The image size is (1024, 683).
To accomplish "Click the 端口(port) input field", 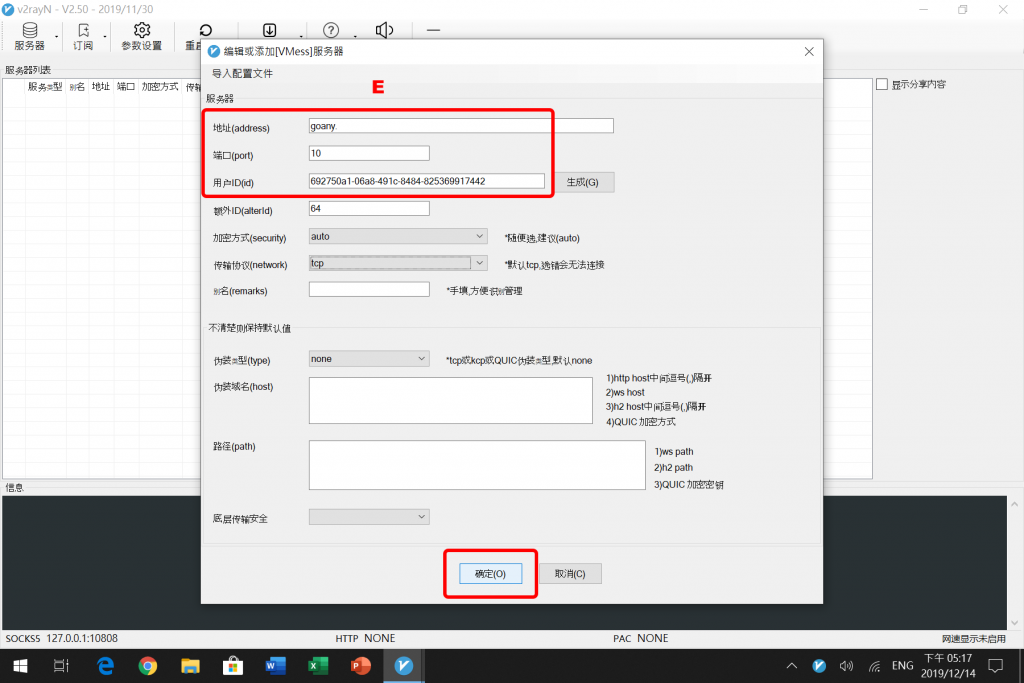I will (x=369, y=153).
